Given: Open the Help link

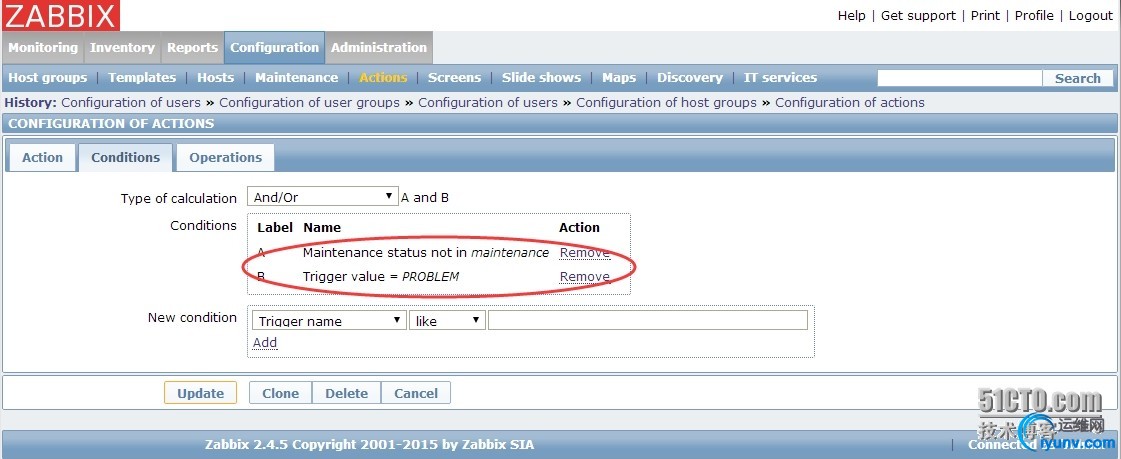Looking at the screenshot, I should click(x=851, y=16).
